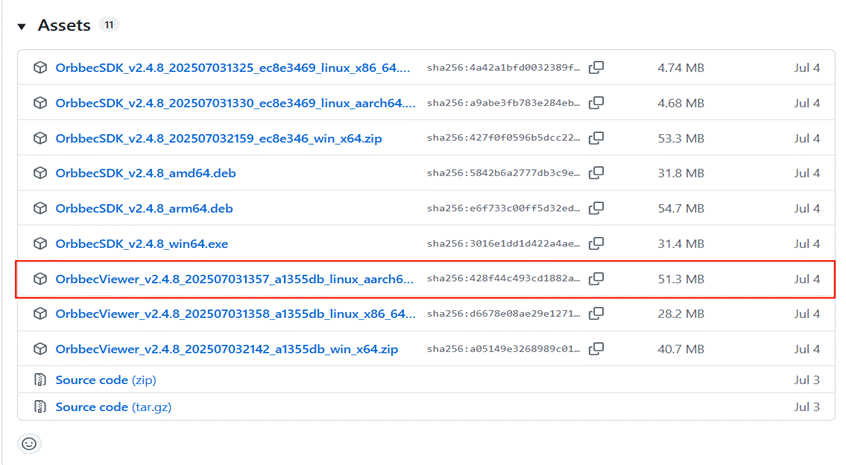Select hash text sha256:a9abe3fb783e284eb

(x=503, y=103)
